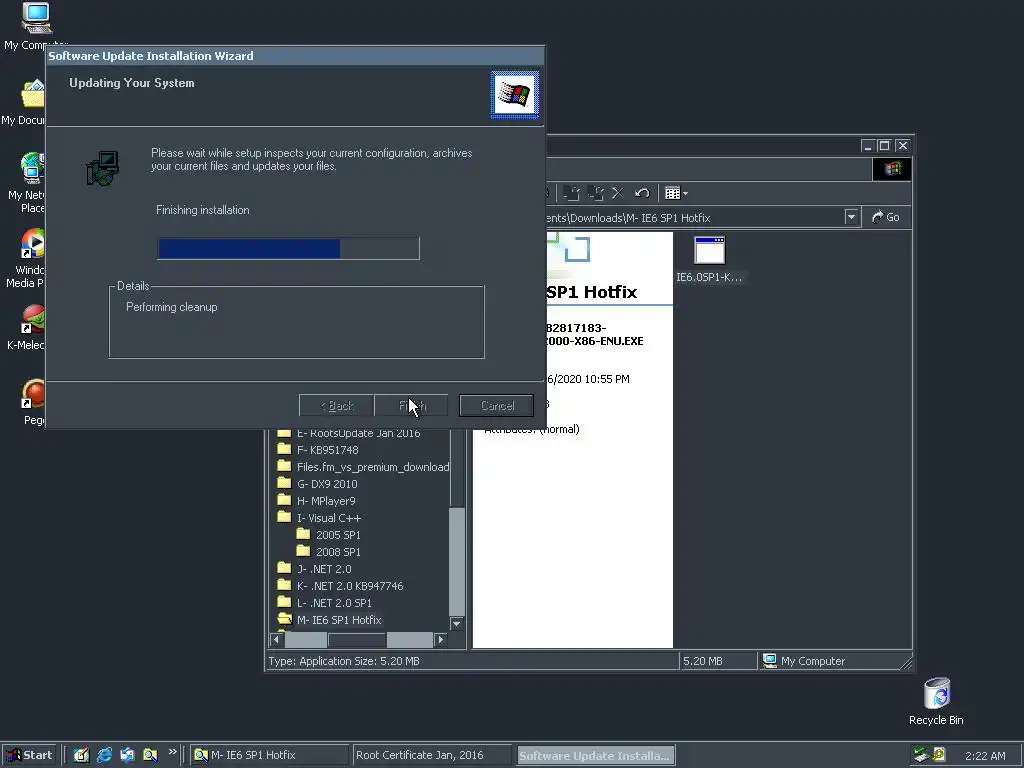The width and height of the screenshot is (1024, 768).
Task: Click the fourth Quick Launch search-folder icon
Action: [x=150, y=755]
